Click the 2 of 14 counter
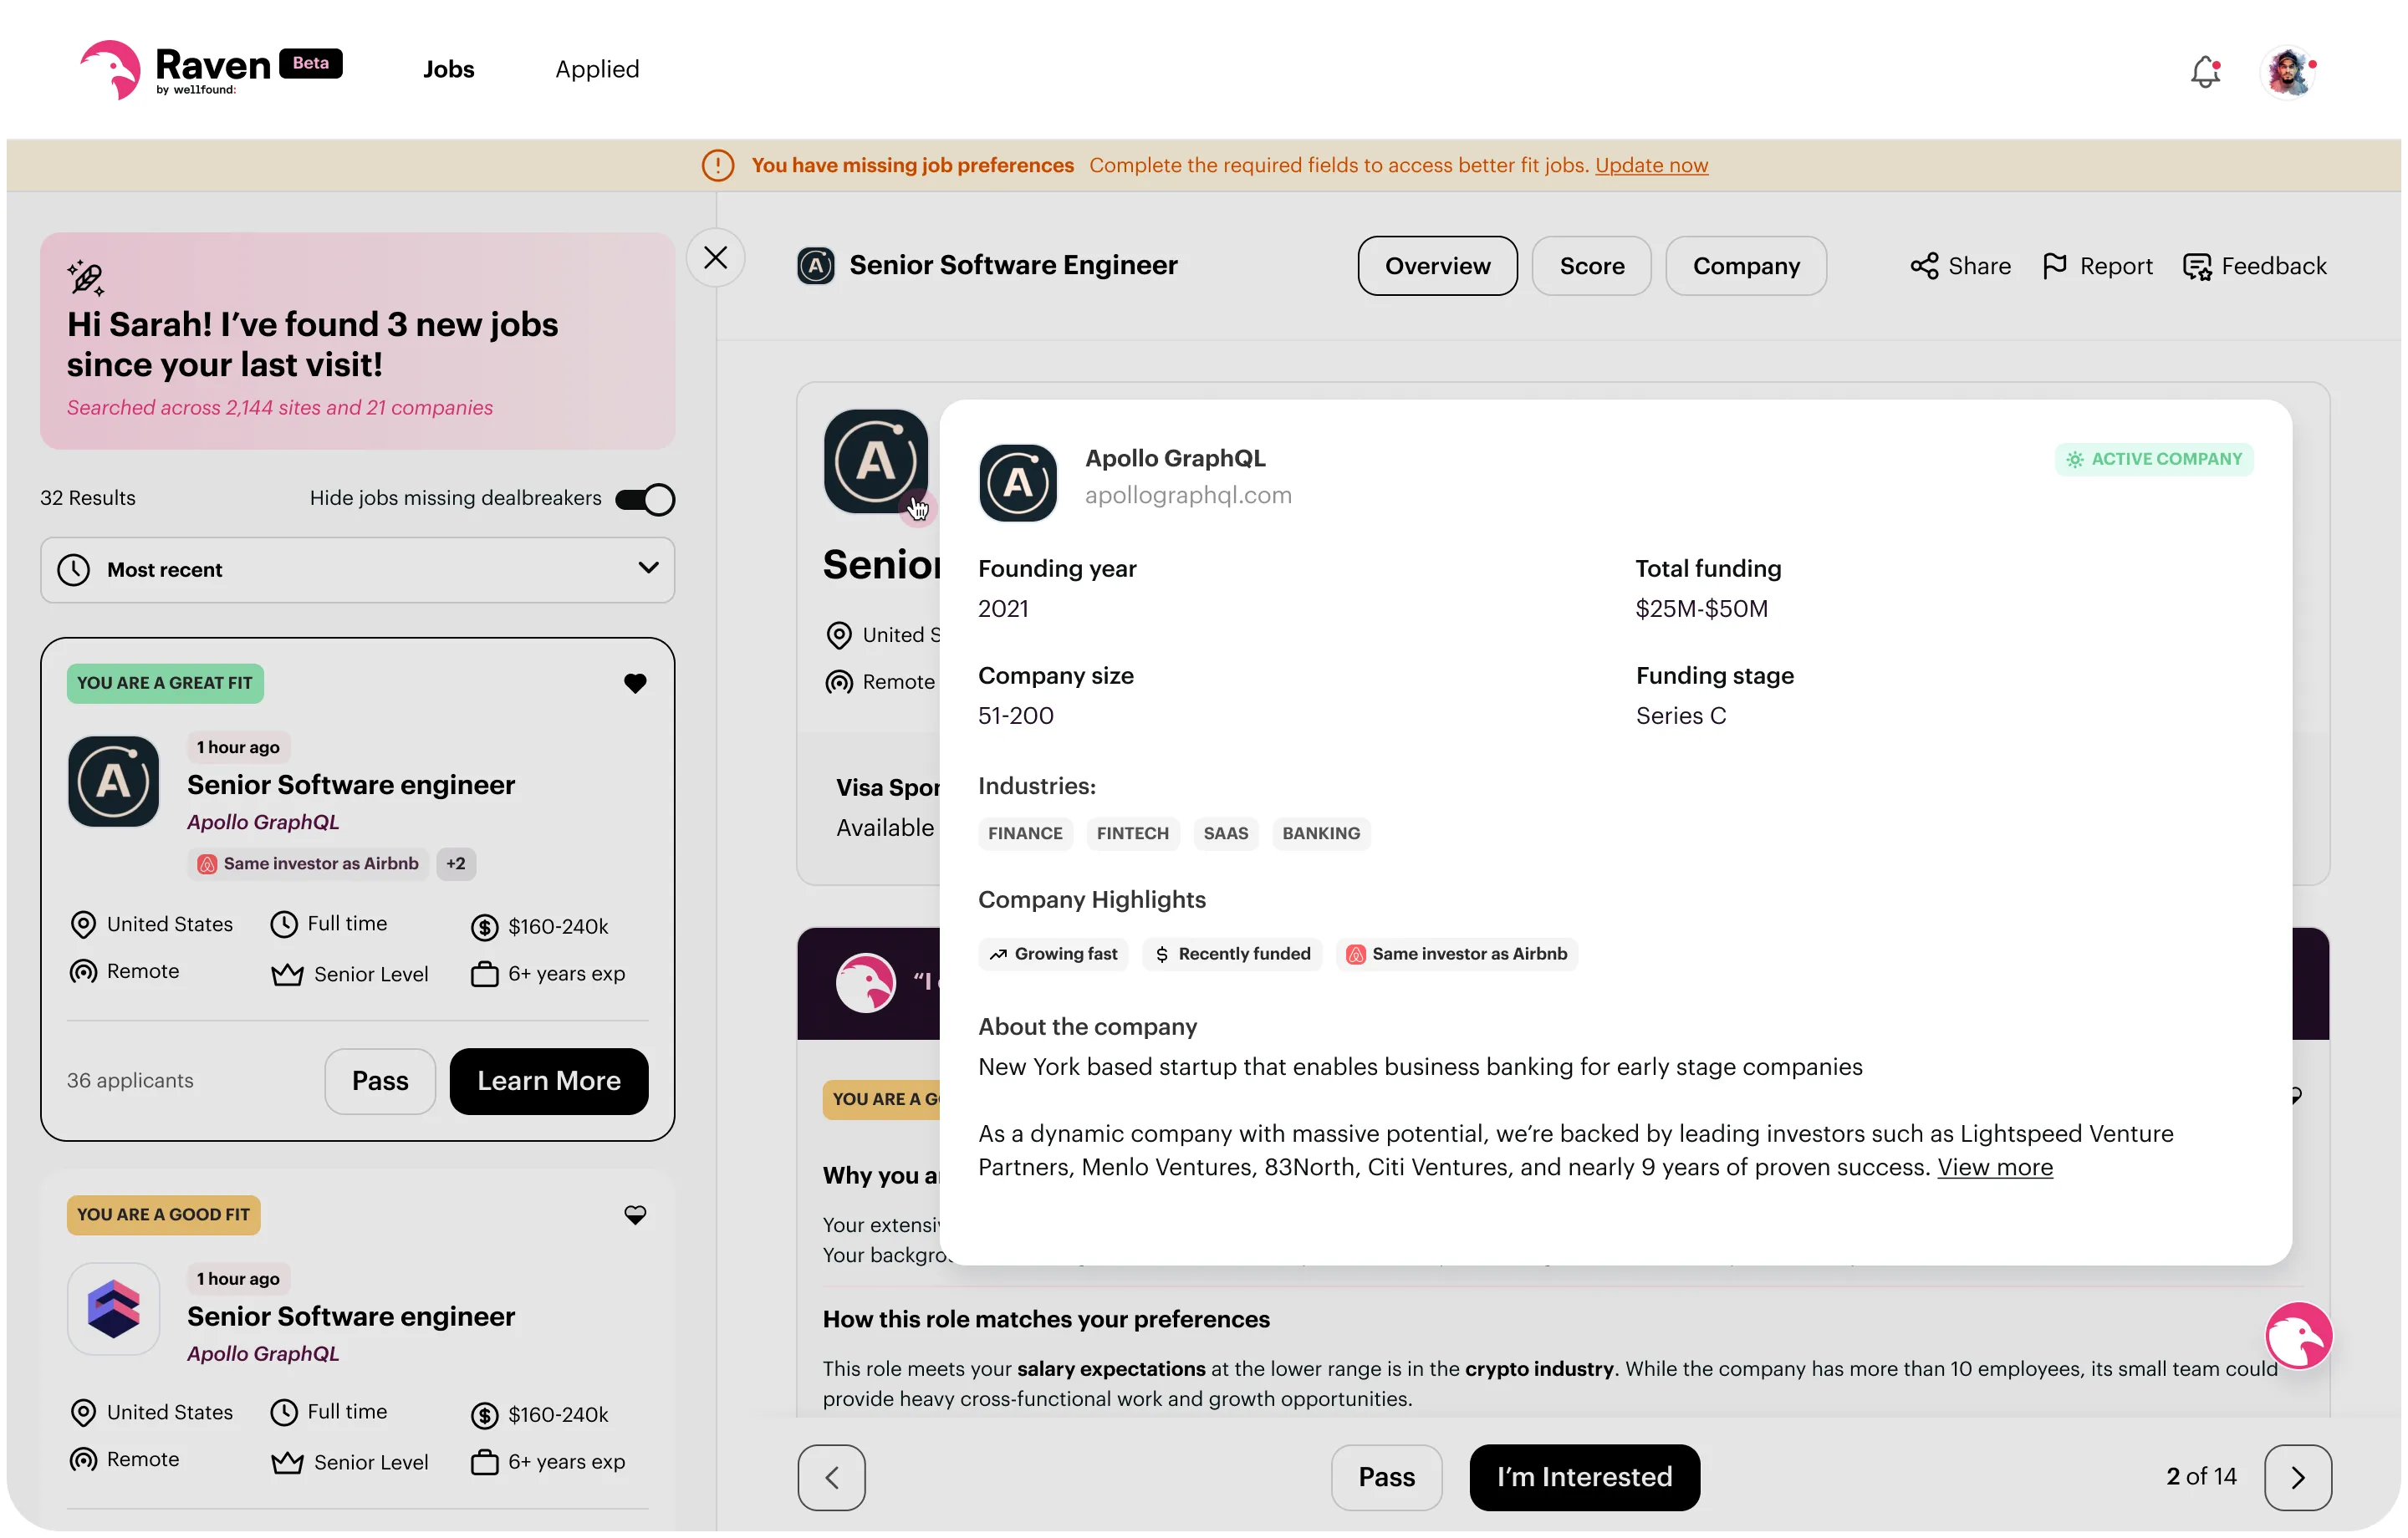This screenshot has width=2408, height=1538. (2201, 1477)
